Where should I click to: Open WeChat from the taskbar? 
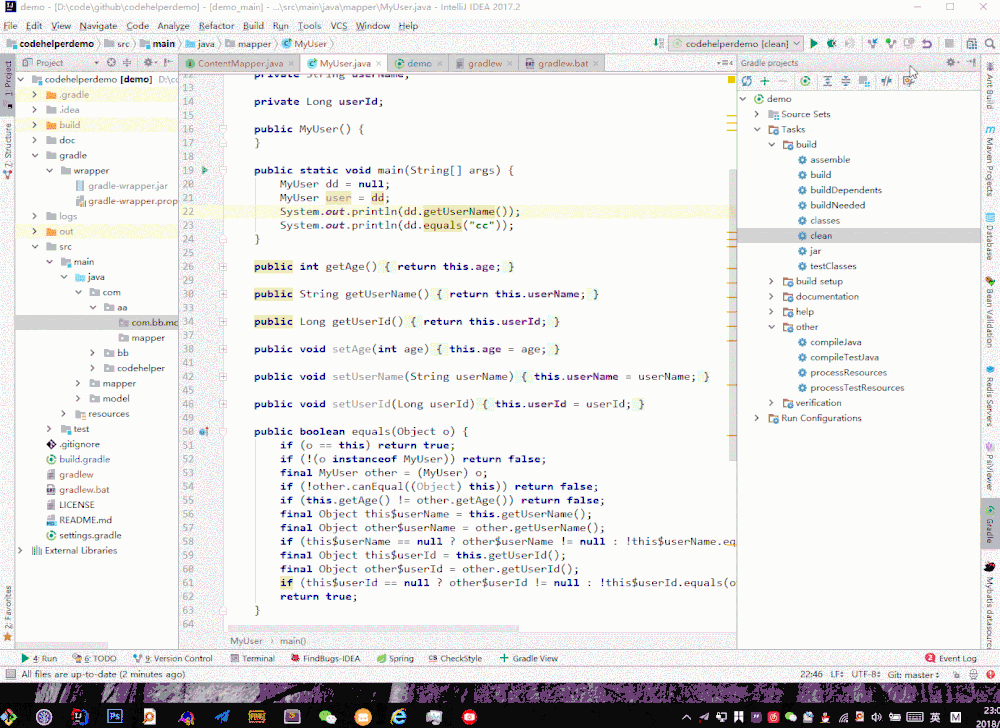pyautogui.click(x=327, y=717)
